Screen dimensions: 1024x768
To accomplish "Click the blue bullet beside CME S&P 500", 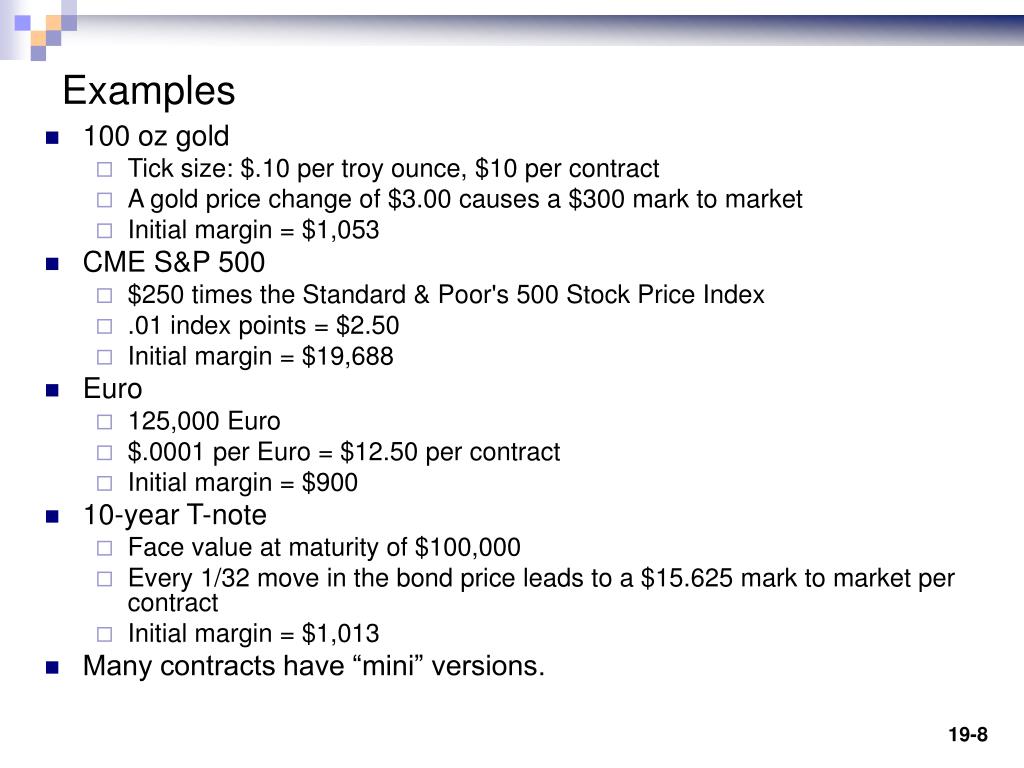I will [x=52, y=264].
